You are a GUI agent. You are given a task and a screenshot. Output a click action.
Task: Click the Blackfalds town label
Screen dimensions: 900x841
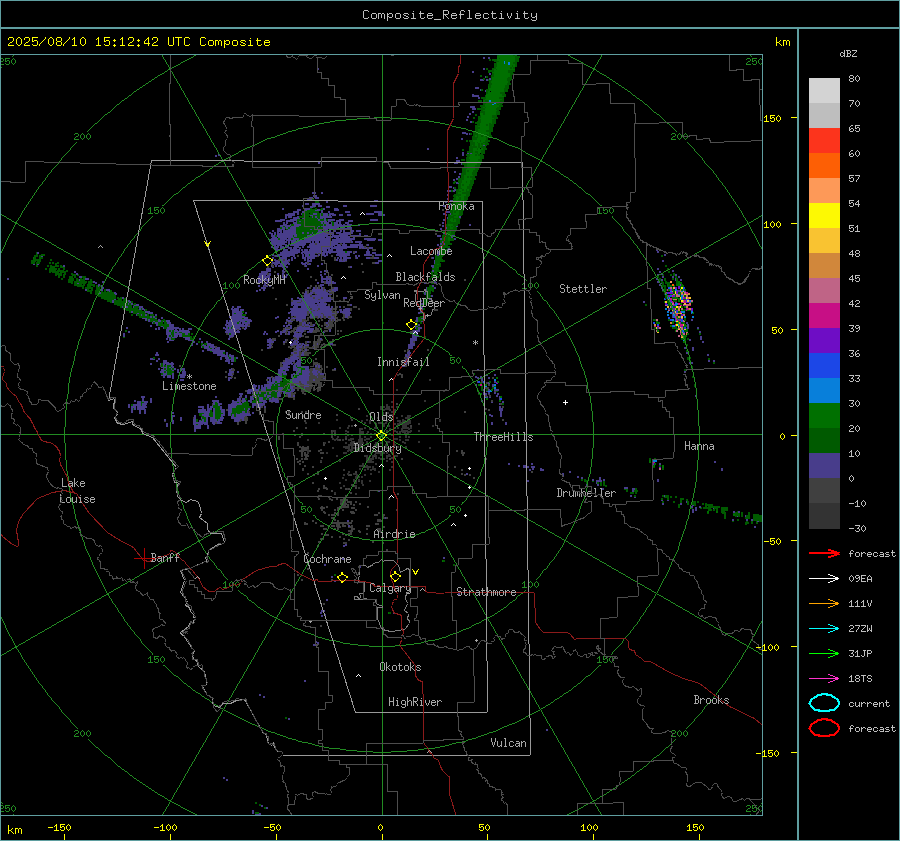425,277
